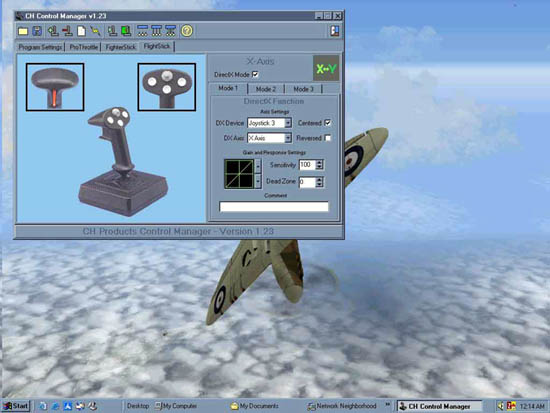Screen dimensions: 550x413
Task: Click the Dead Zone spinner arrows
Action: [319, 182]
